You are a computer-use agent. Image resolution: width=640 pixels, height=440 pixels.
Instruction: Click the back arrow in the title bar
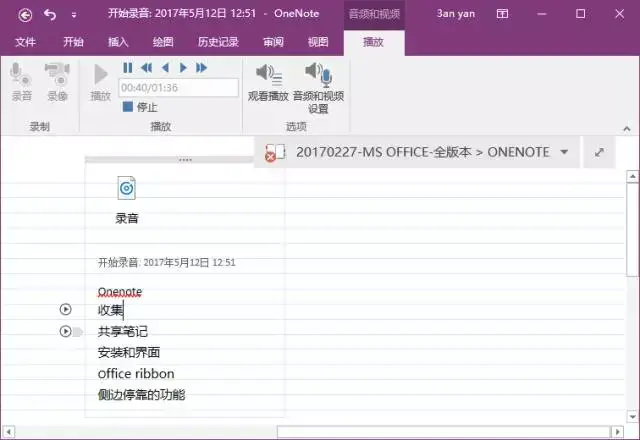(25, 15)
